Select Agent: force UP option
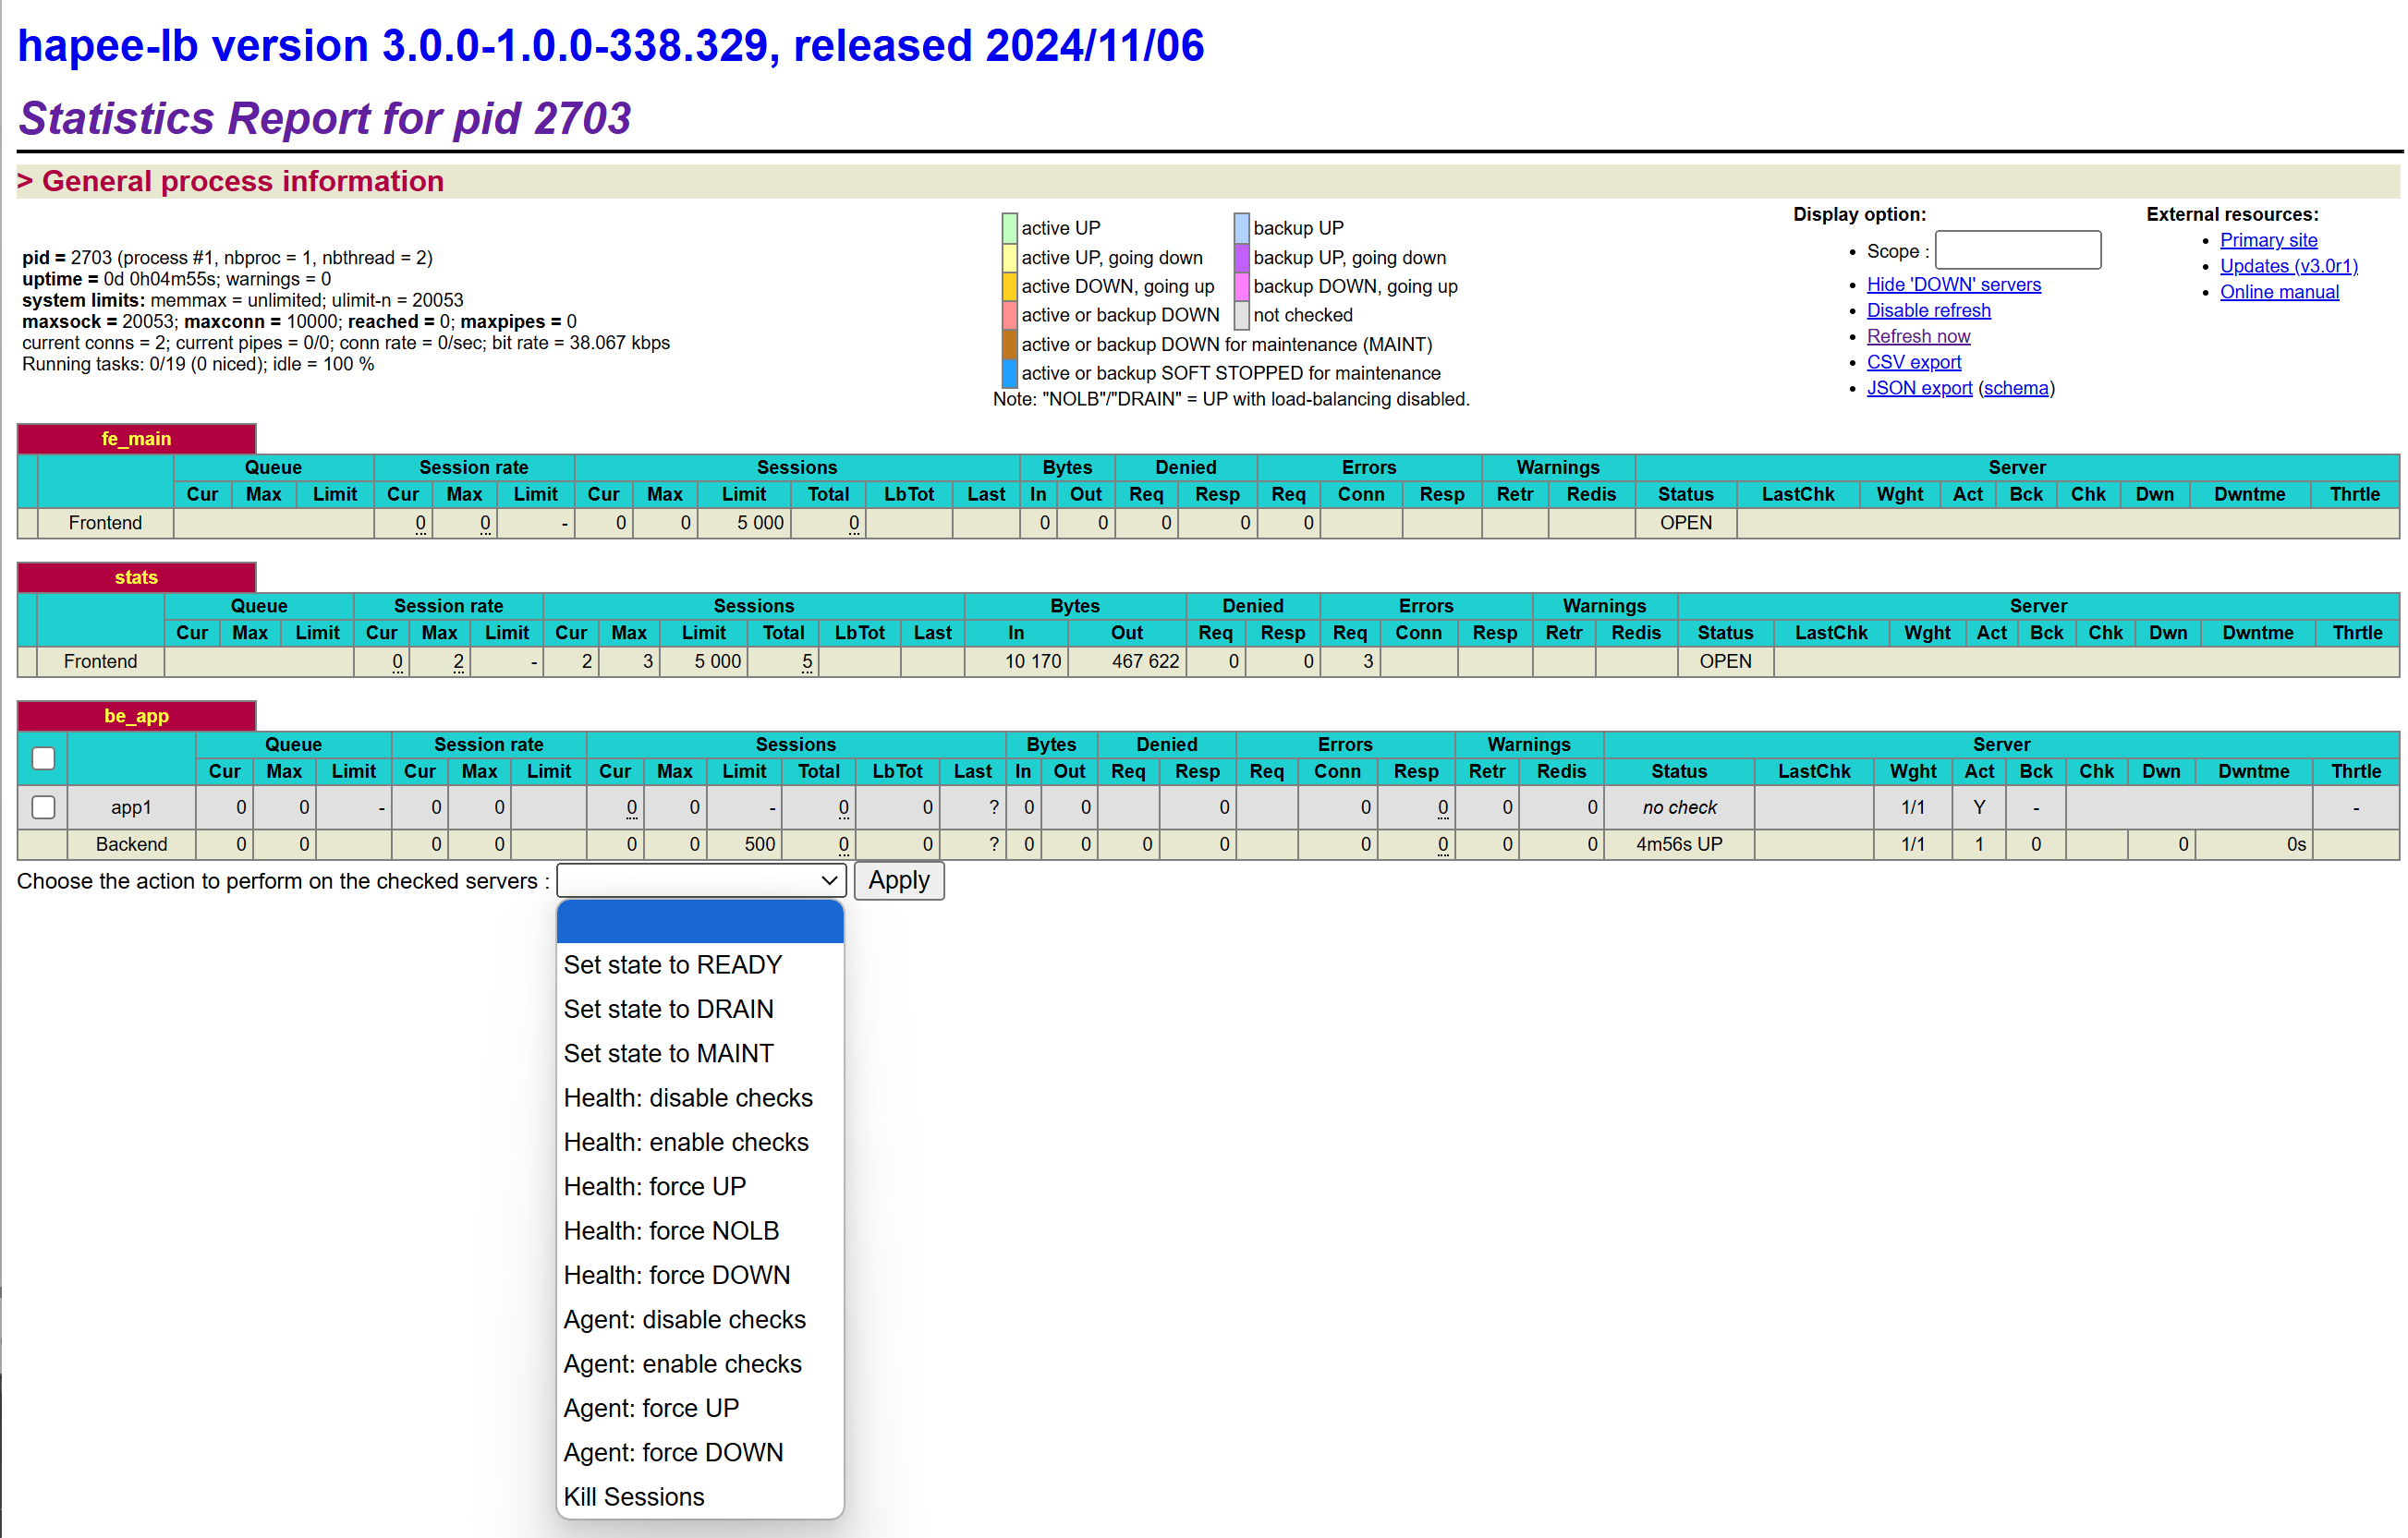 700,1408
